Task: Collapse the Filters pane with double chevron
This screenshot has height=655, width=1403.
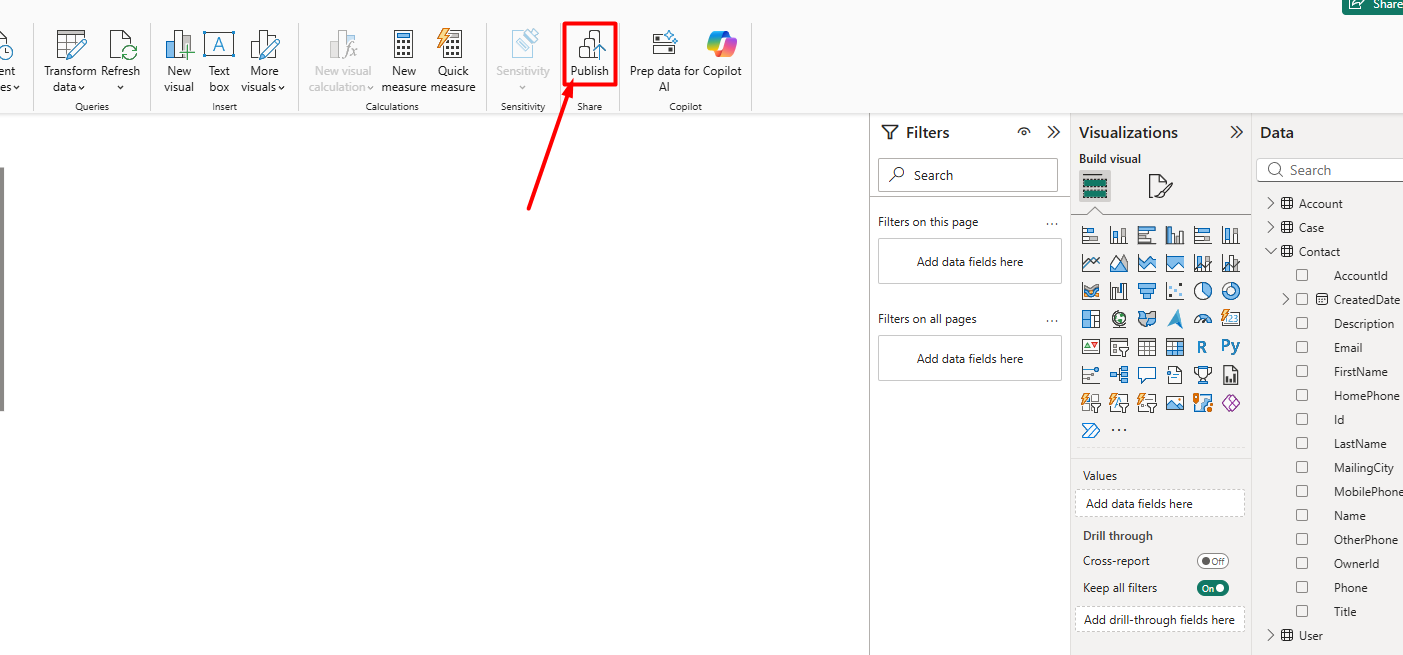Action: tap(1053, 132)
